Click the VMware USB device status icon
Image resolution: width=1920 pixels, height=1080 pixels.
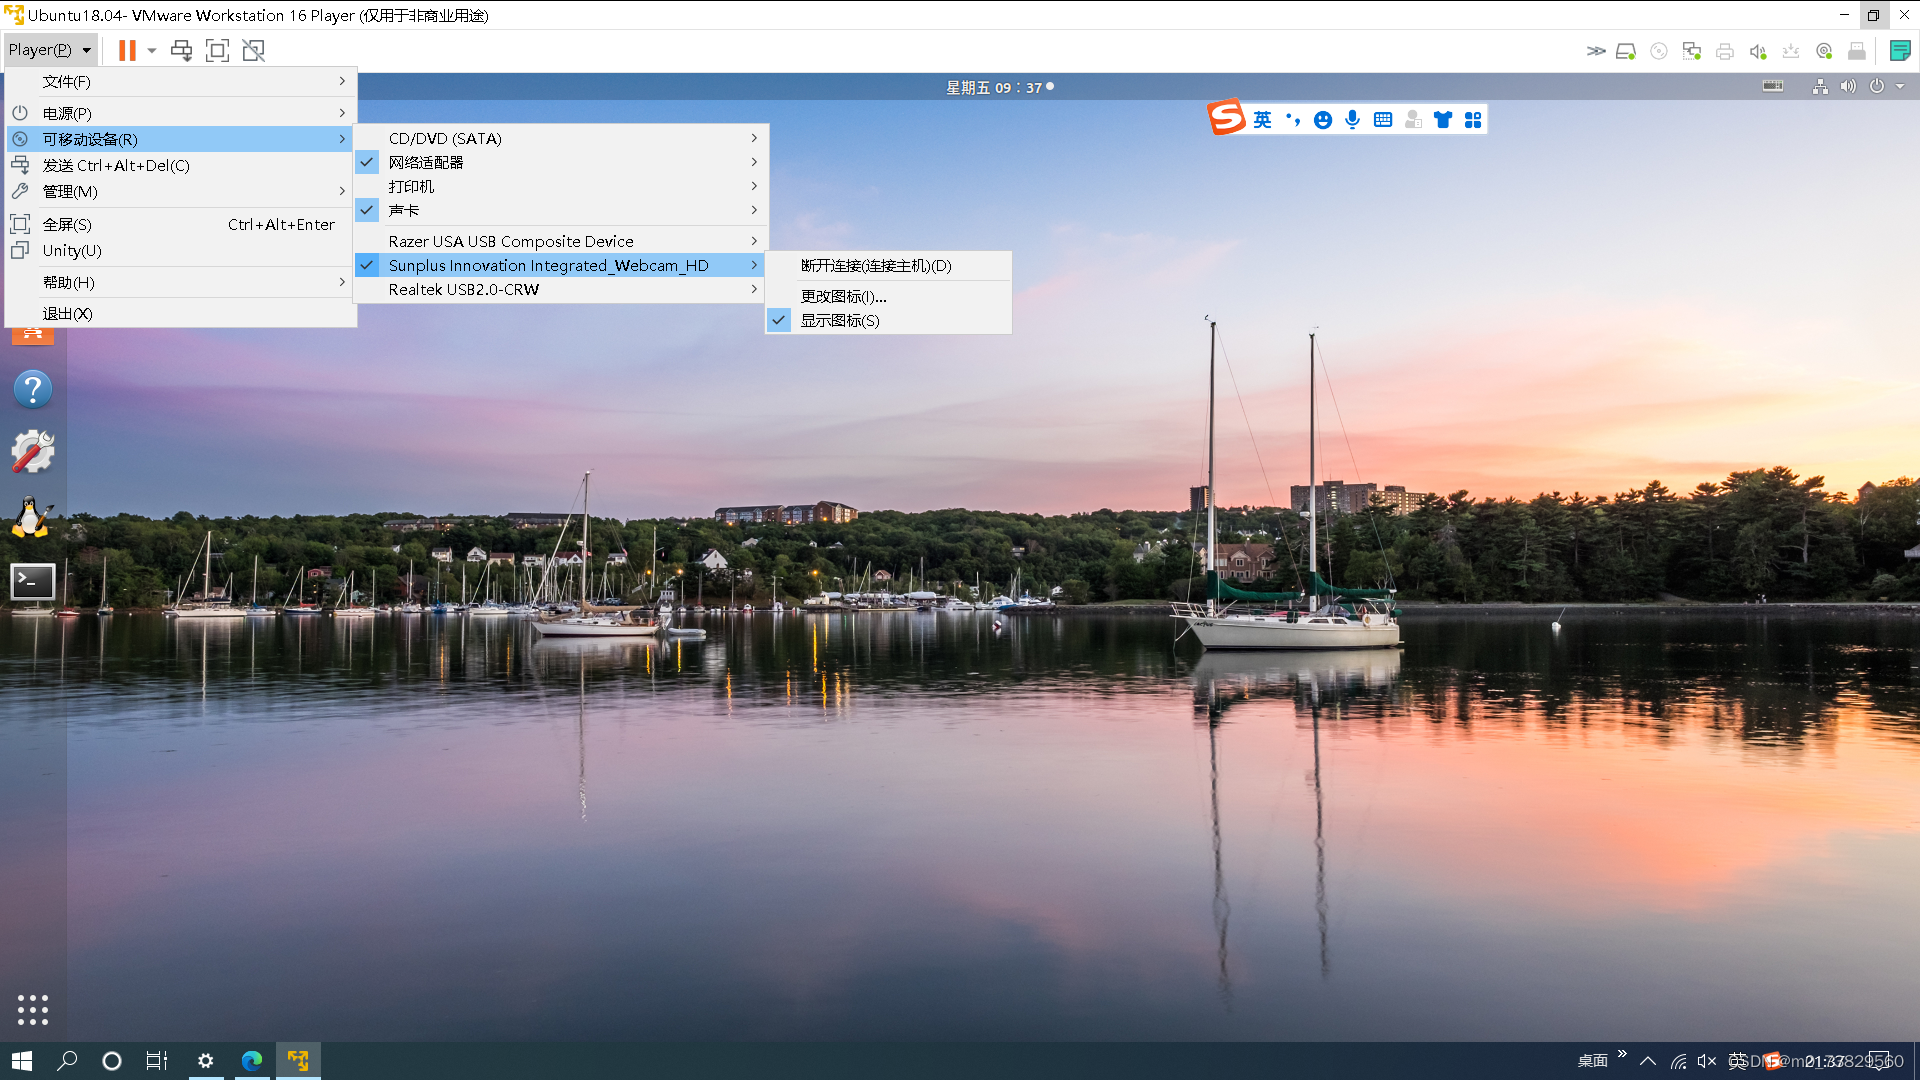[x=1791, y=51]
